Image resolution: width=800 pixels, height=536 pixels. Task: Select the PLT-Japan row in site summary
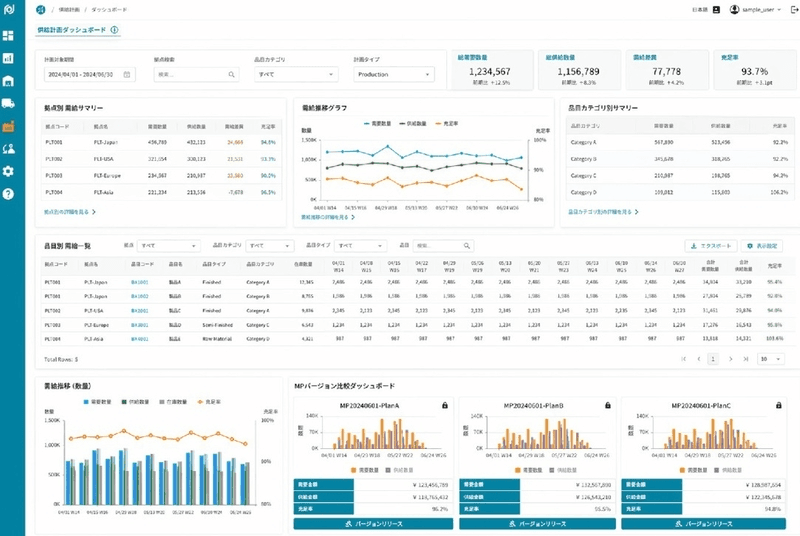[161, 142]
